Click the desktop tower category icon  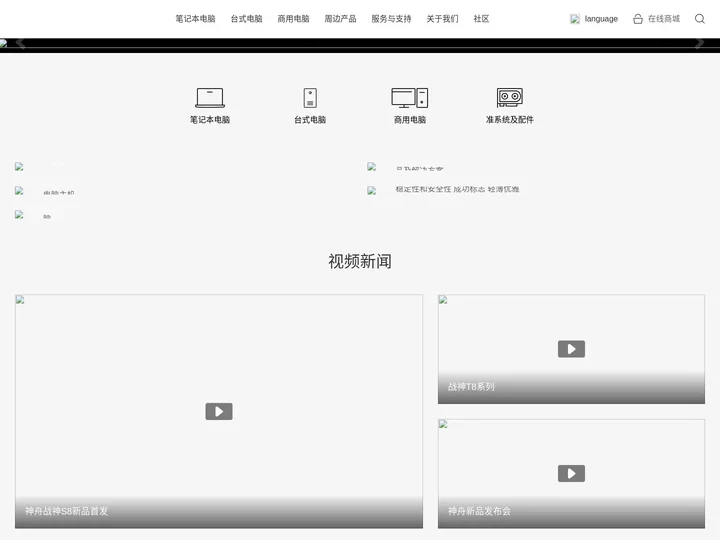point(310,97)
